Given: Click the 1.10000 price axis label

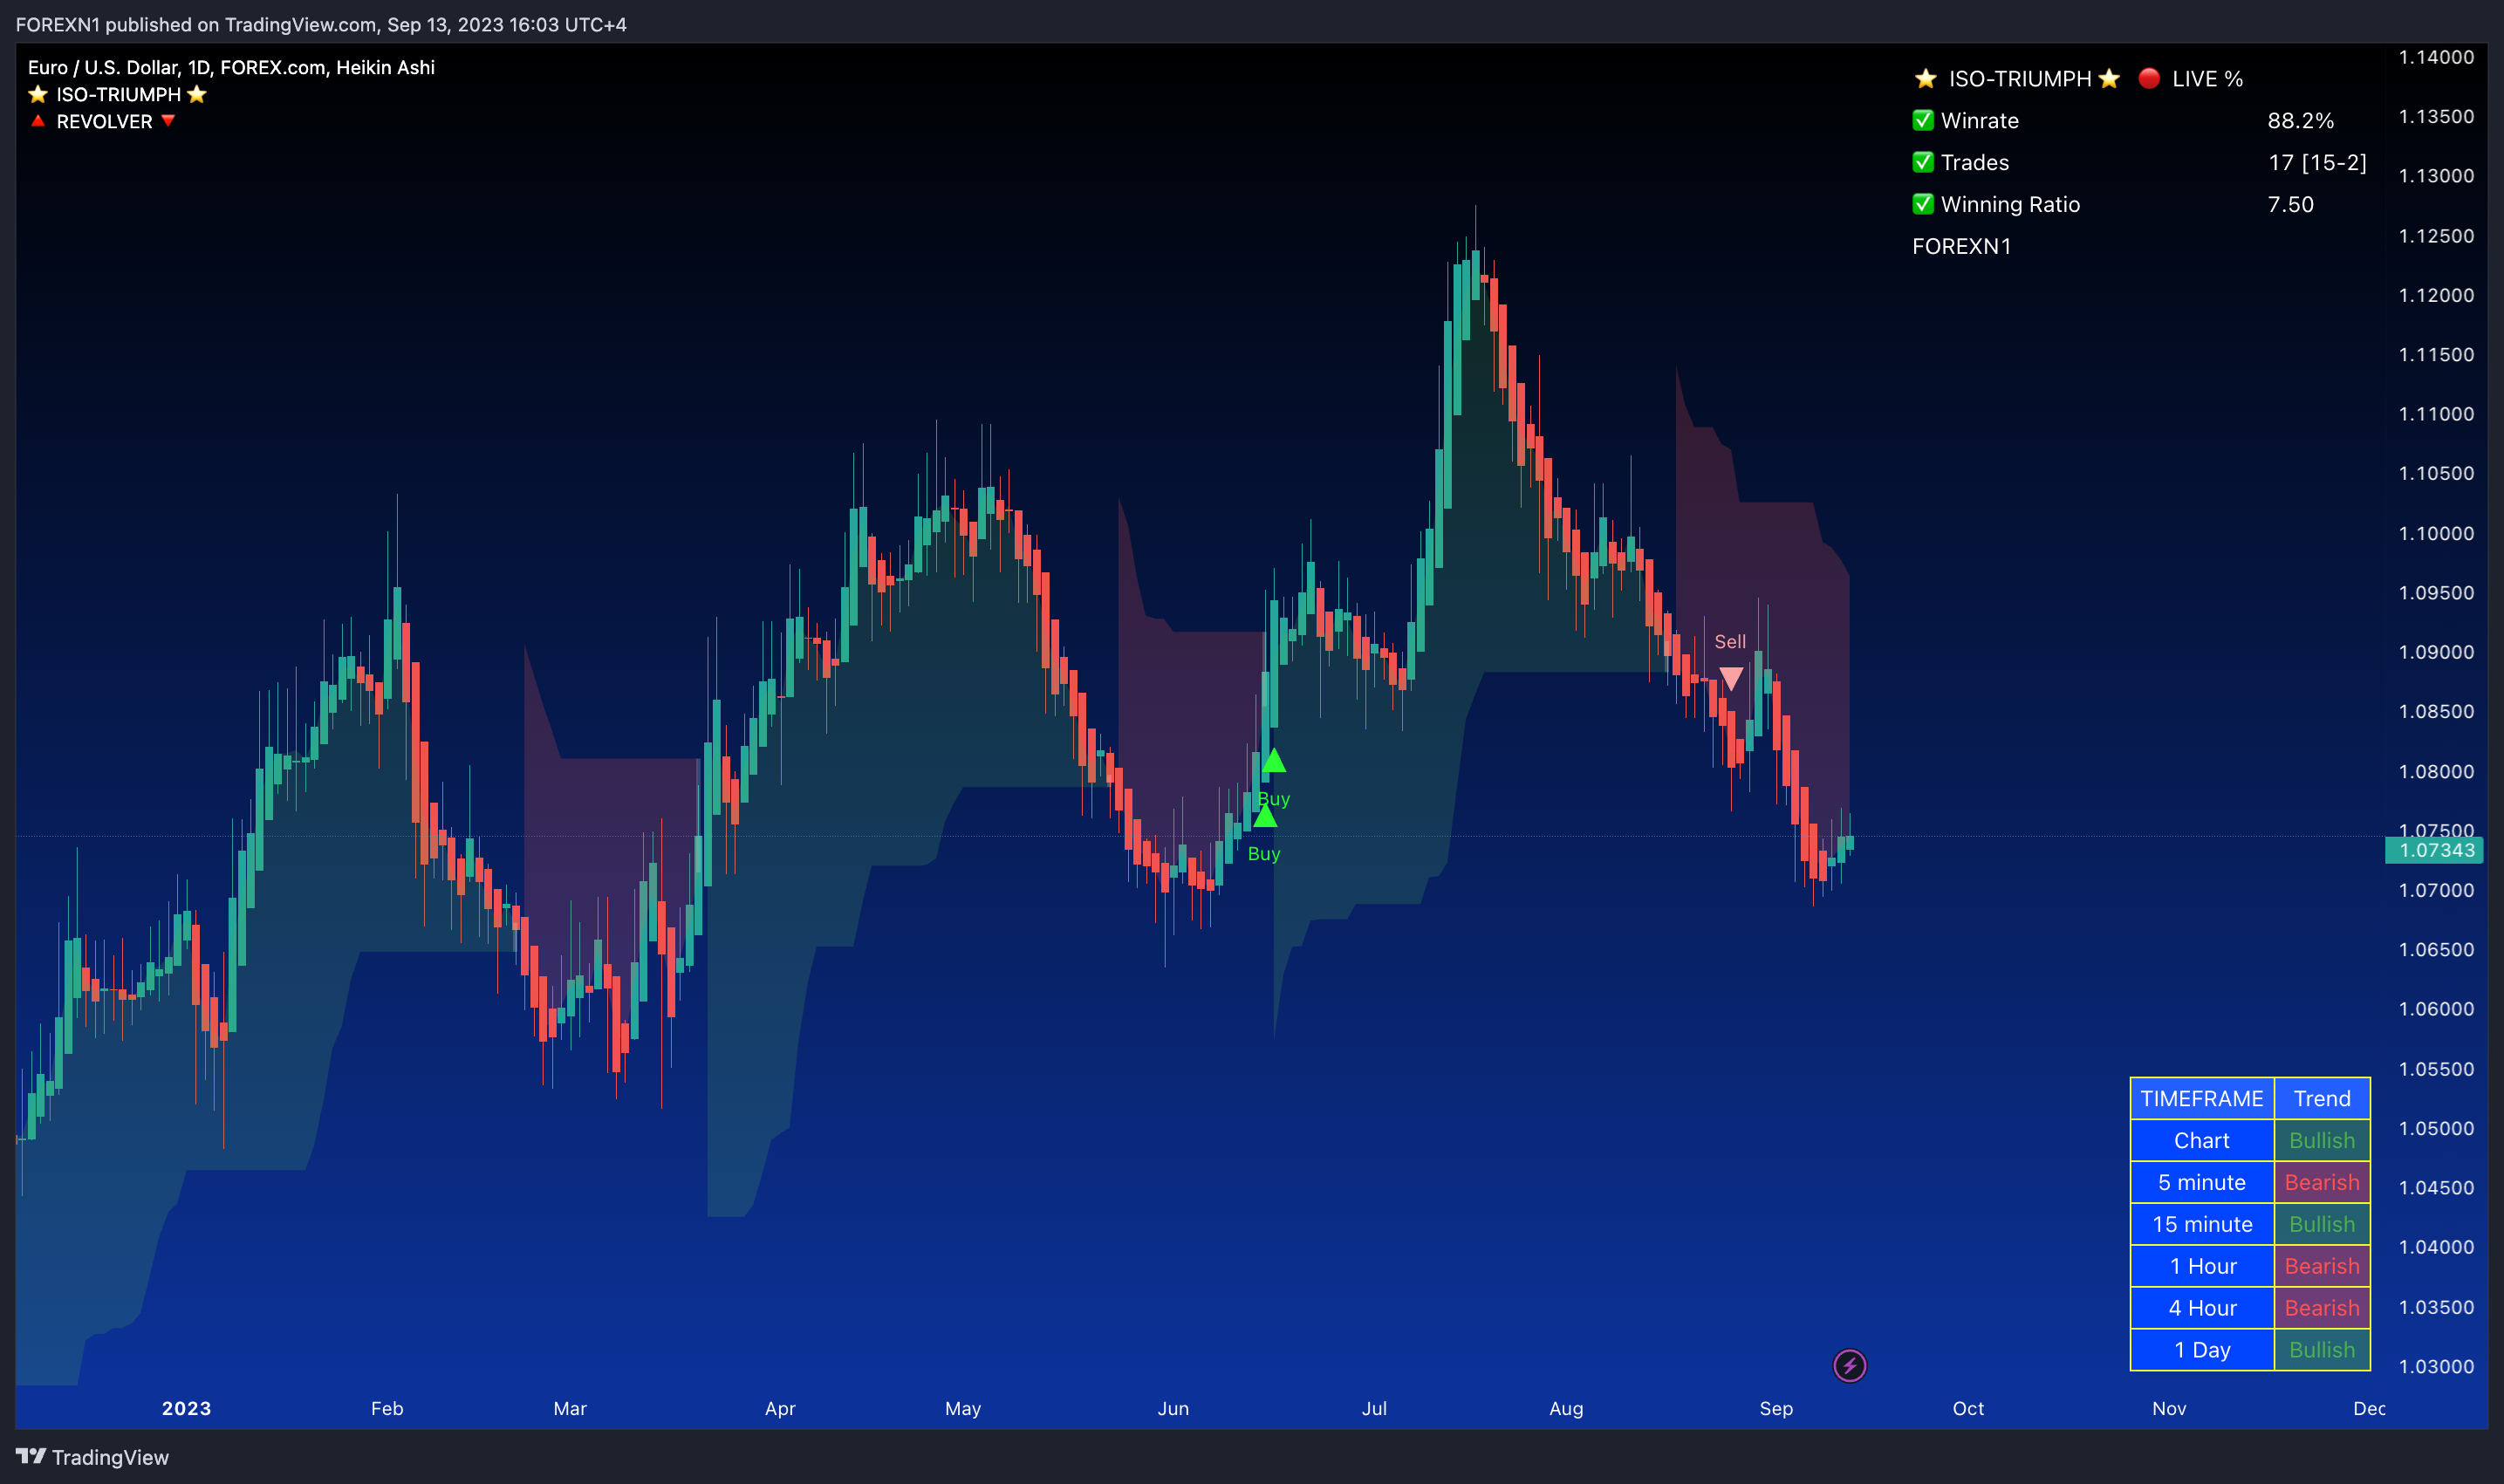Looking at the screenshot, I should pyautogui.click(x=2436, y=533).
